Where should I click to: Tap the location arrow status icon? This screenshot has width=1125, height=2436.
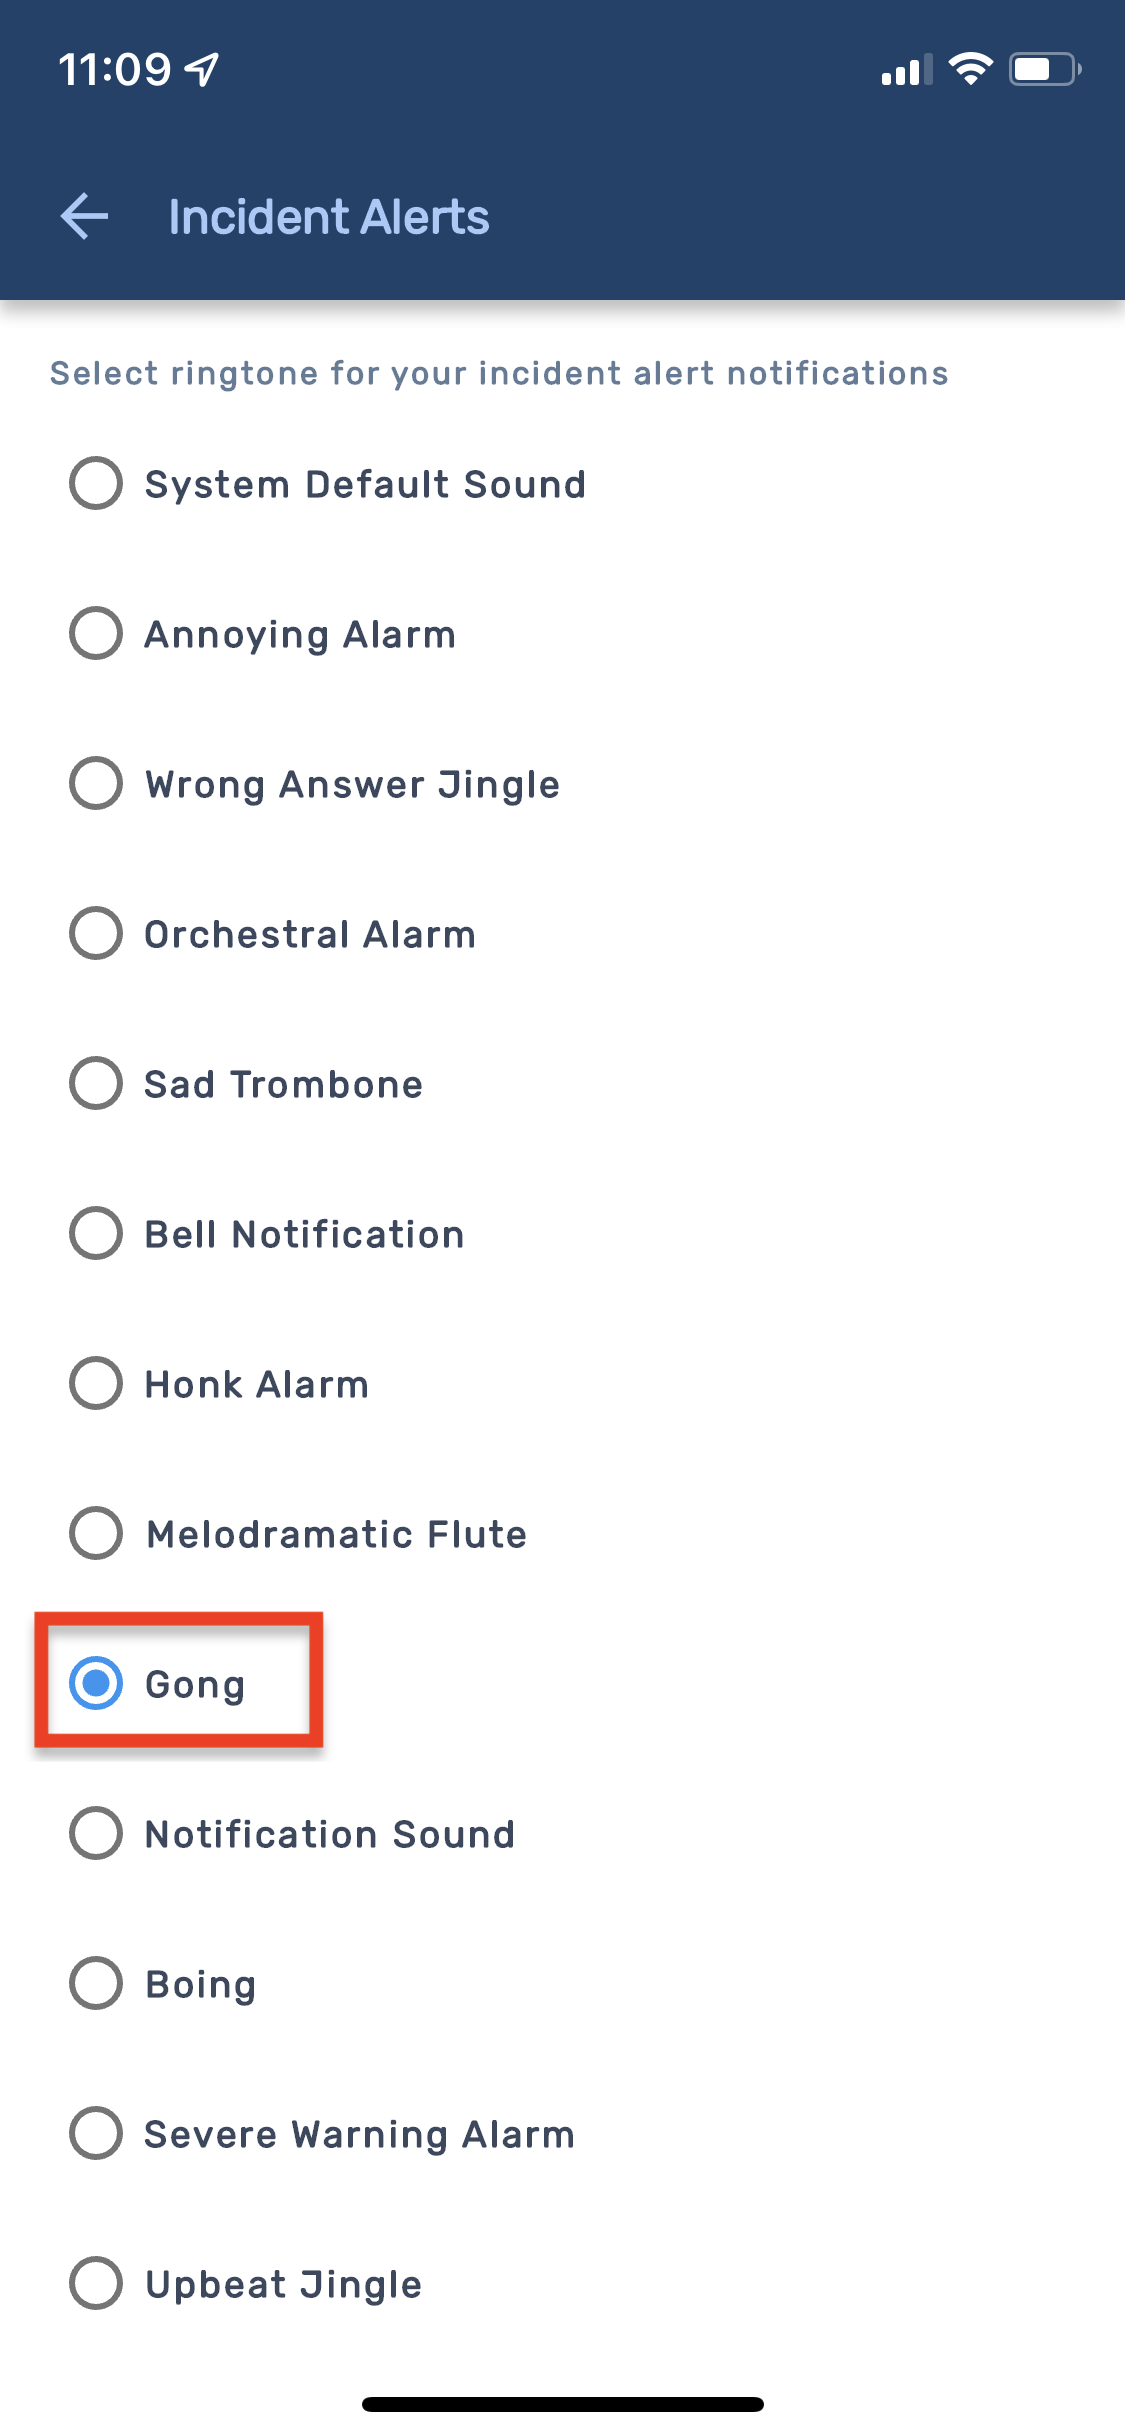(x=203, y=69)
